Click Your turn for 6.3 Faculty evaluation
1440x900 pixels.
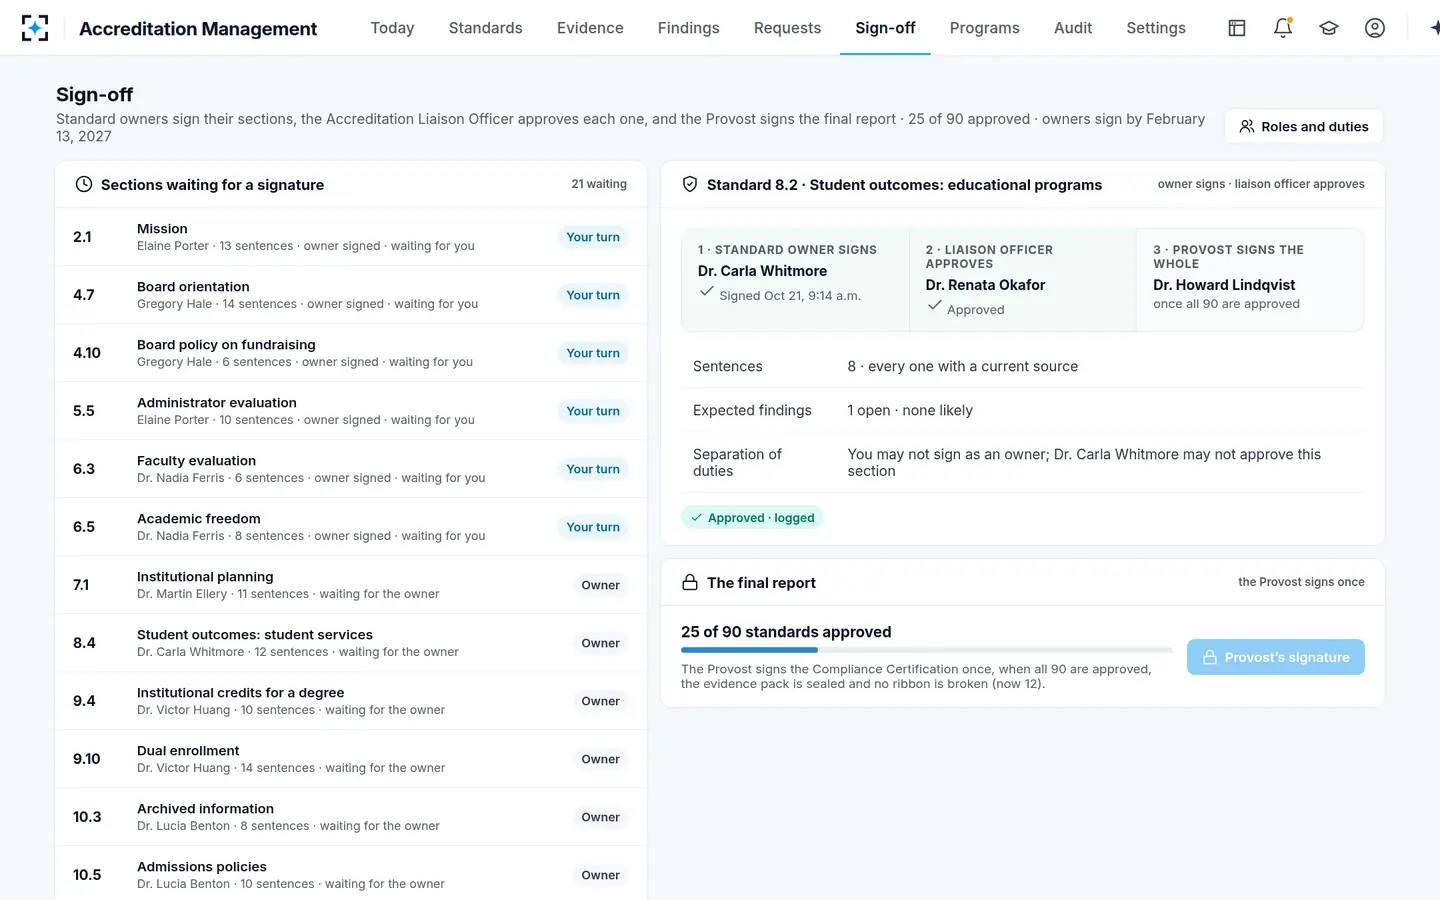593,469
